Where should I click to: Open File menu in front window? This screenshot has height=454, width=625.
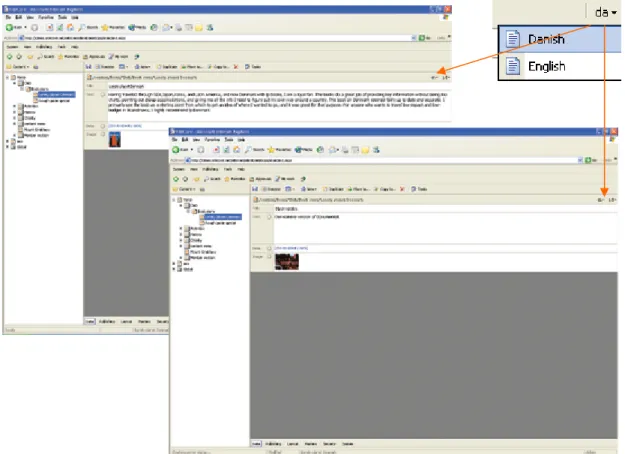[175, 140]
